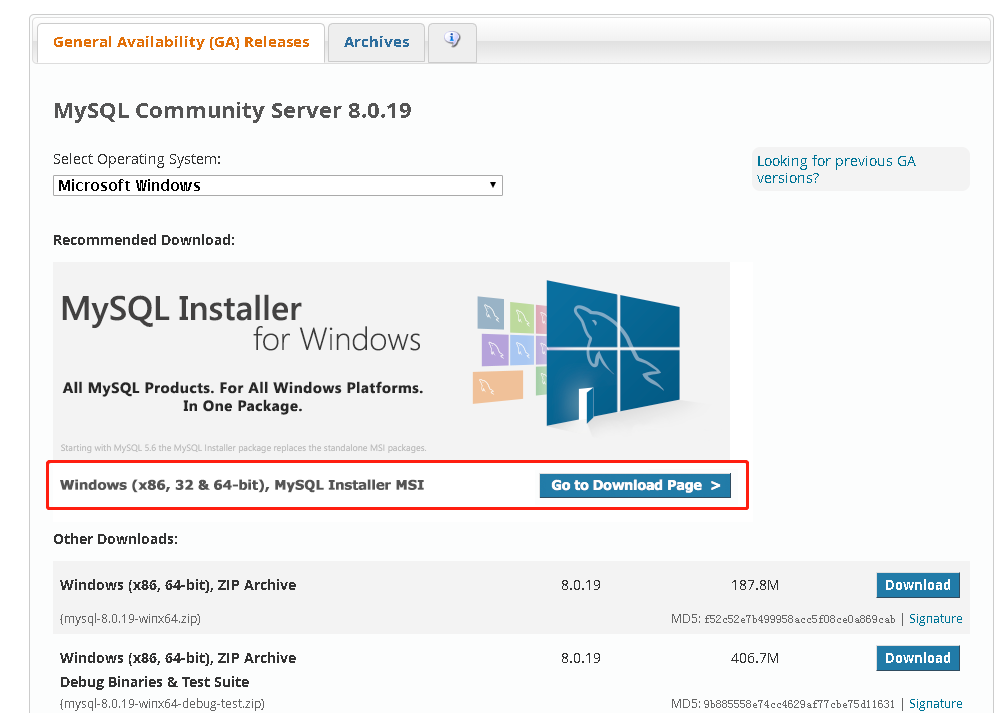Click MD5 hash starting with 9b885558

click(x=799, y=704)
